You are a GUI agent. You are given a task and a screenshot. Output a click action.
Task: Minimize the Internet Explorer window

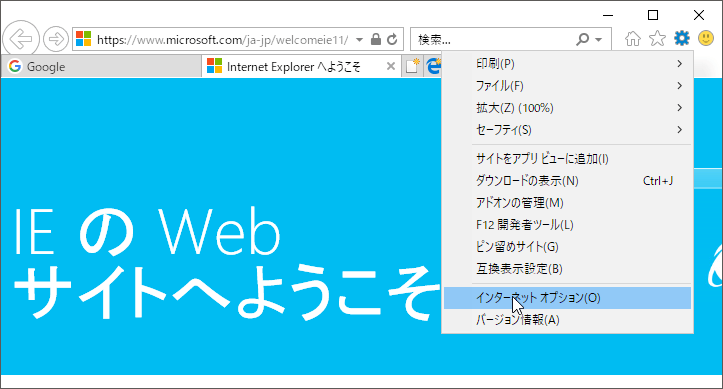[x=608, y=15]
